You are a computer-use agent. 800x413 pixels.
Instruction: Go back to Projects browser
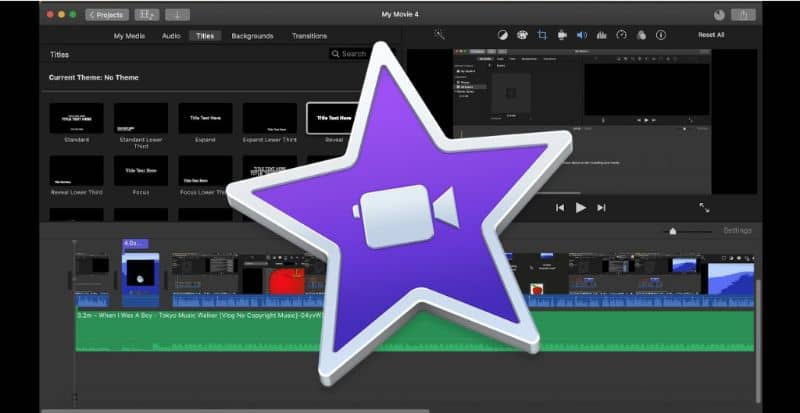coord(107,15)
